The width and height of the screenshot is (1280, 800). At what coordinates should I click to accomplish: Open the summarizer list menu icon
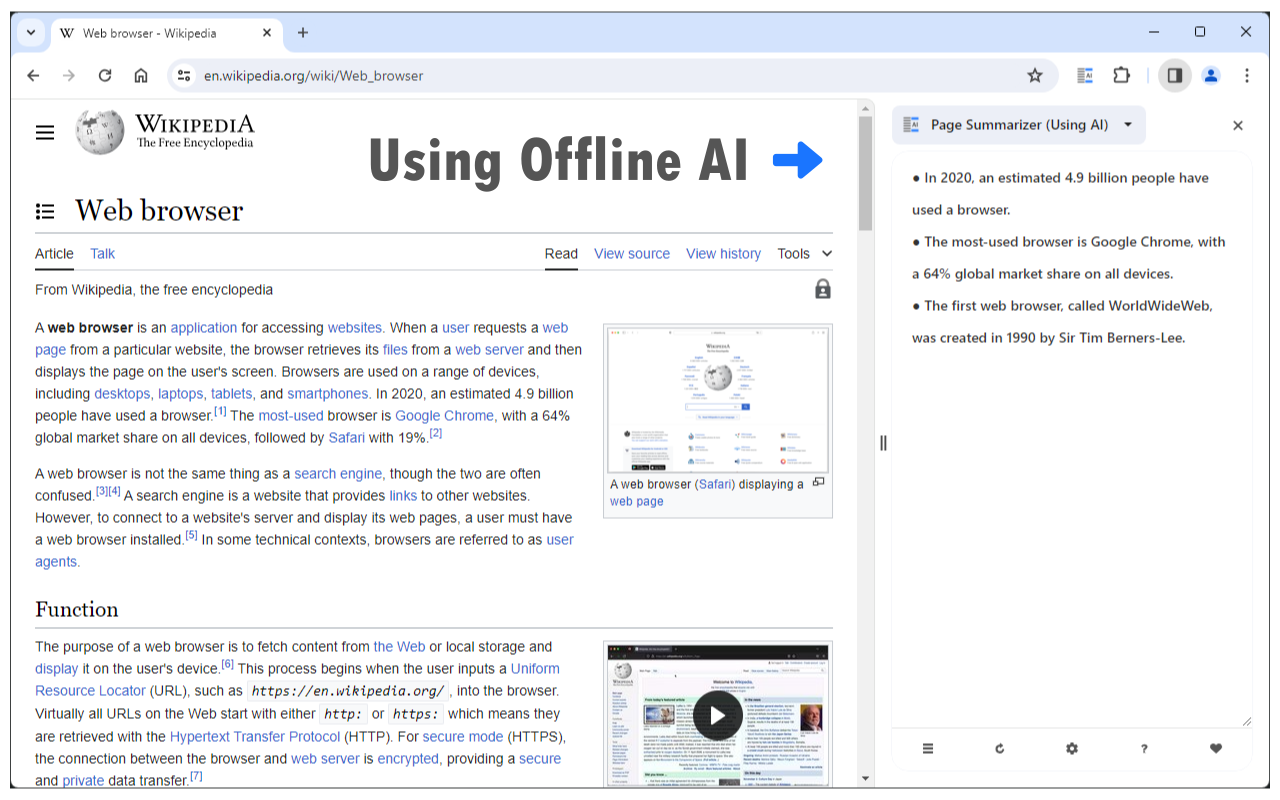pos(928,748)
